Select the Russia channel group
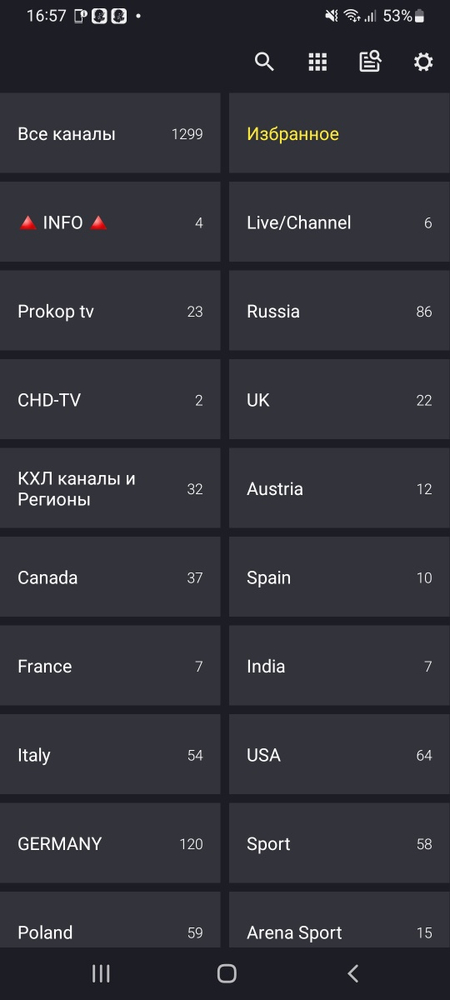This screenshot has width=450, height=1000. click(339, 311)
